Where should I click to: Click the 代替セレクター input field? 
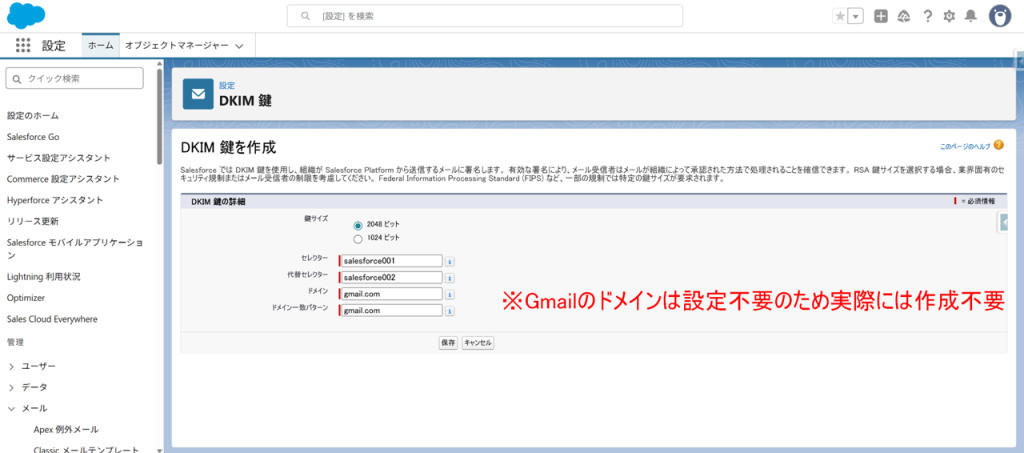pyautogui.click(x=391, y=278)
